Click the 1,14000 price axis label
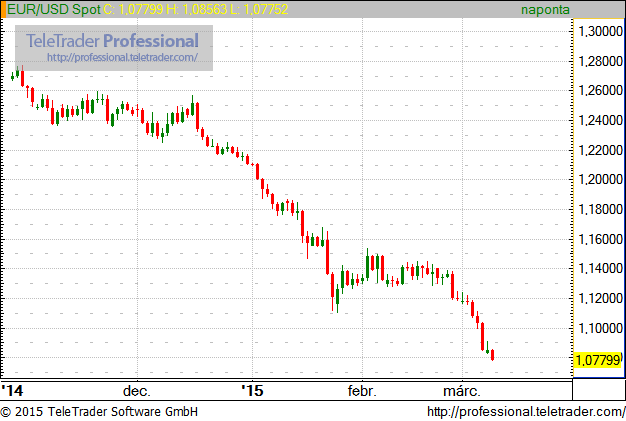This screenshot has width=626, height=421. [x=600, y=269]
